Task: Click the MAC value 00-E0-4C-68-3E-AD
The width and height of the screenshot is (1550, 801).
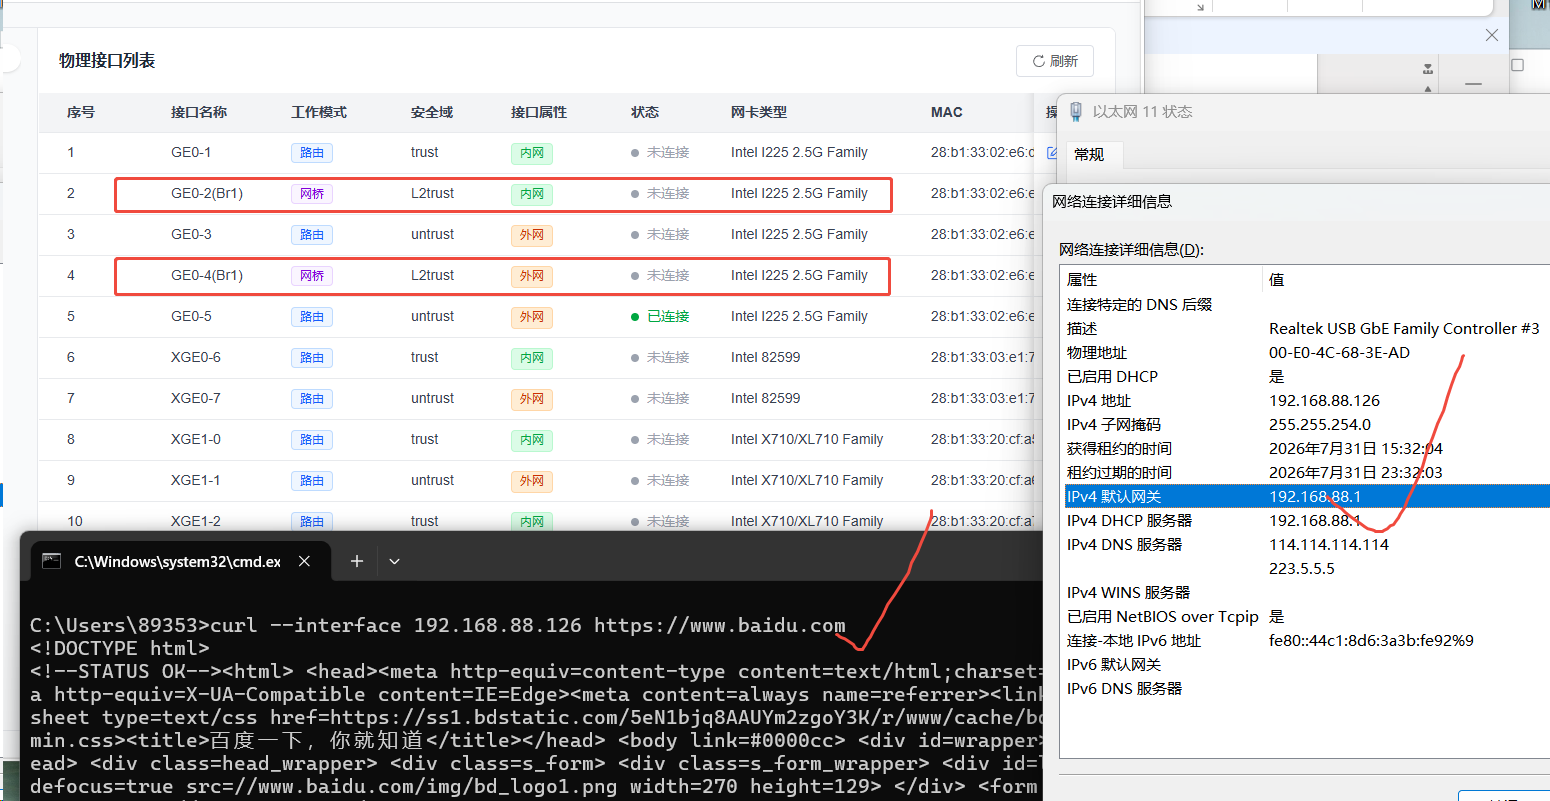Action: pyautogui.click(x=1339, y=353)
